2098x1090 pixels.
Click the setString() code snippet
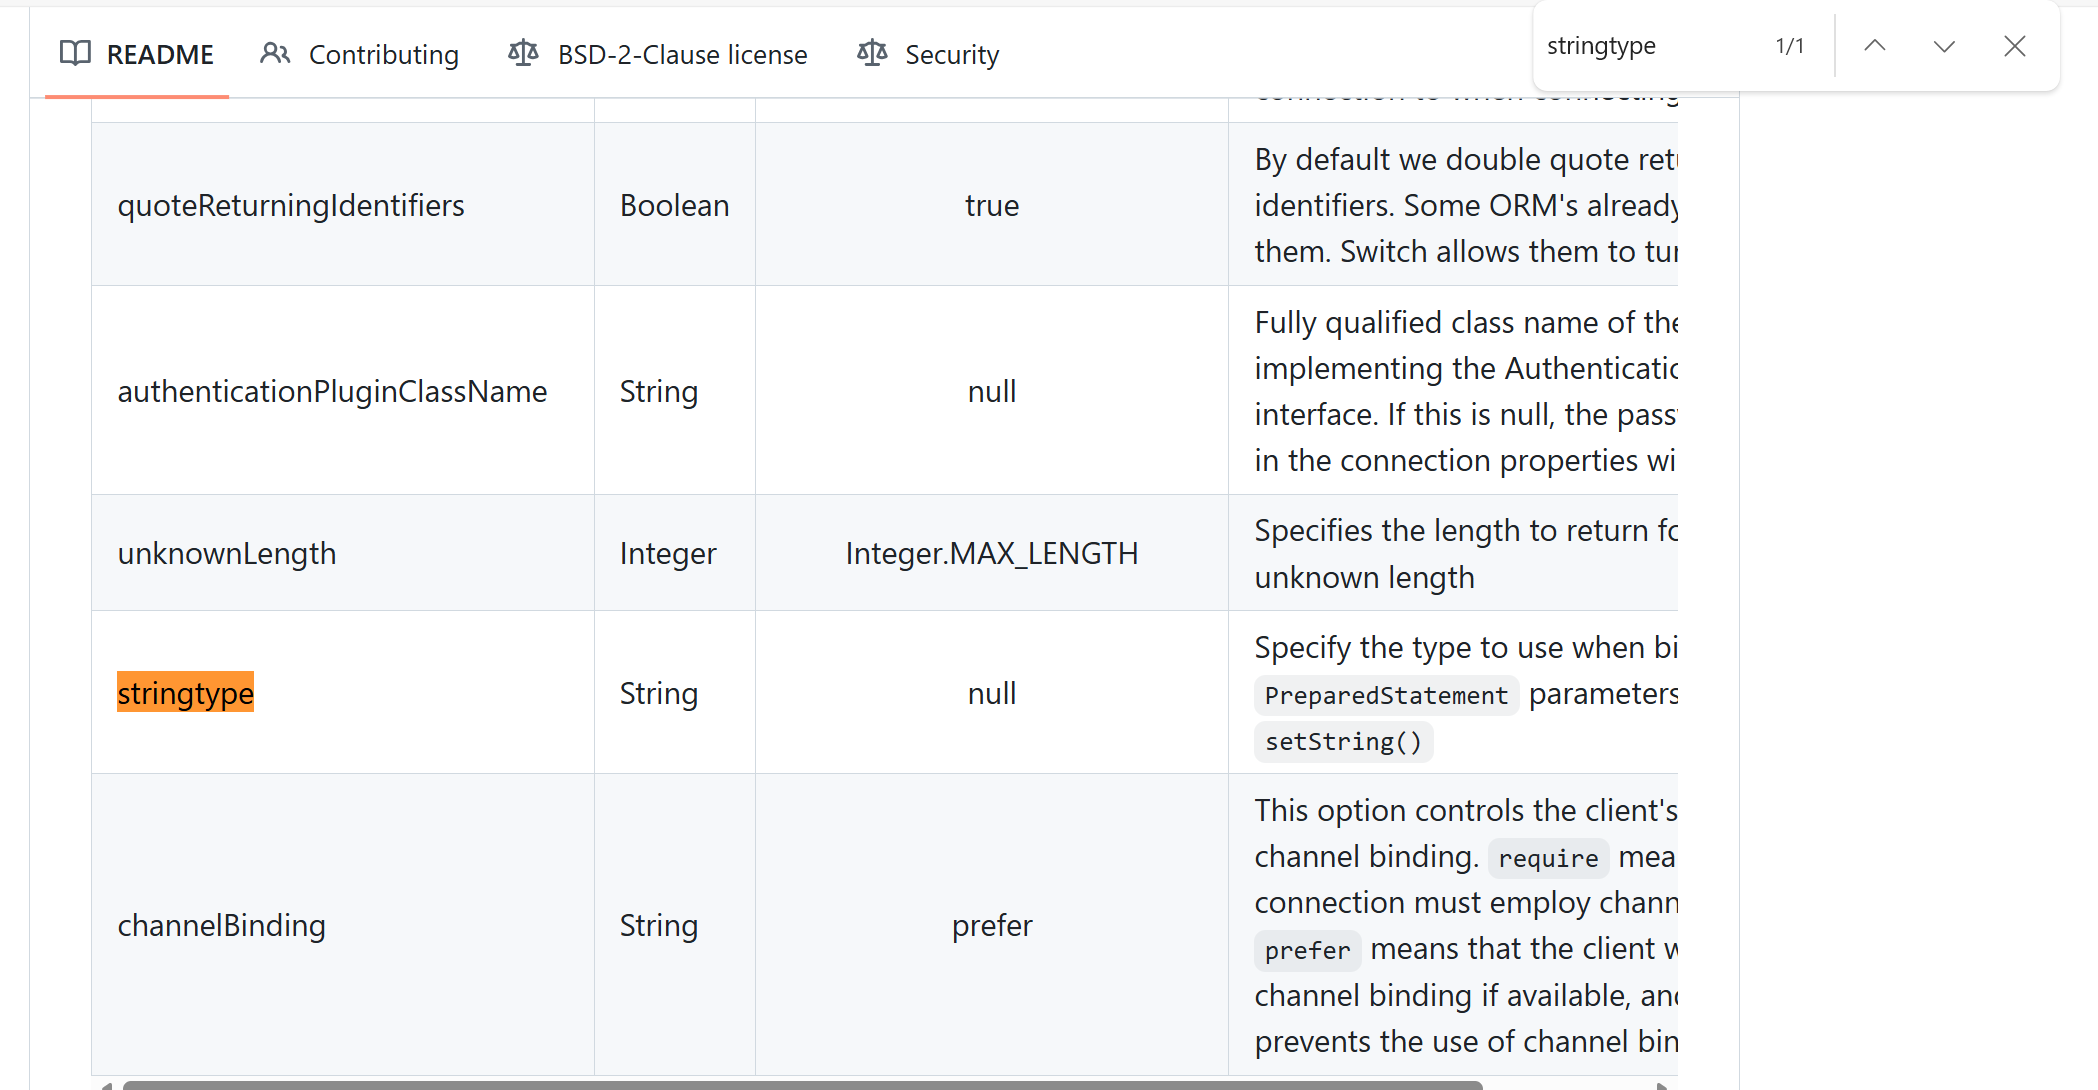pyautogui.click(x=1343, y=741)
